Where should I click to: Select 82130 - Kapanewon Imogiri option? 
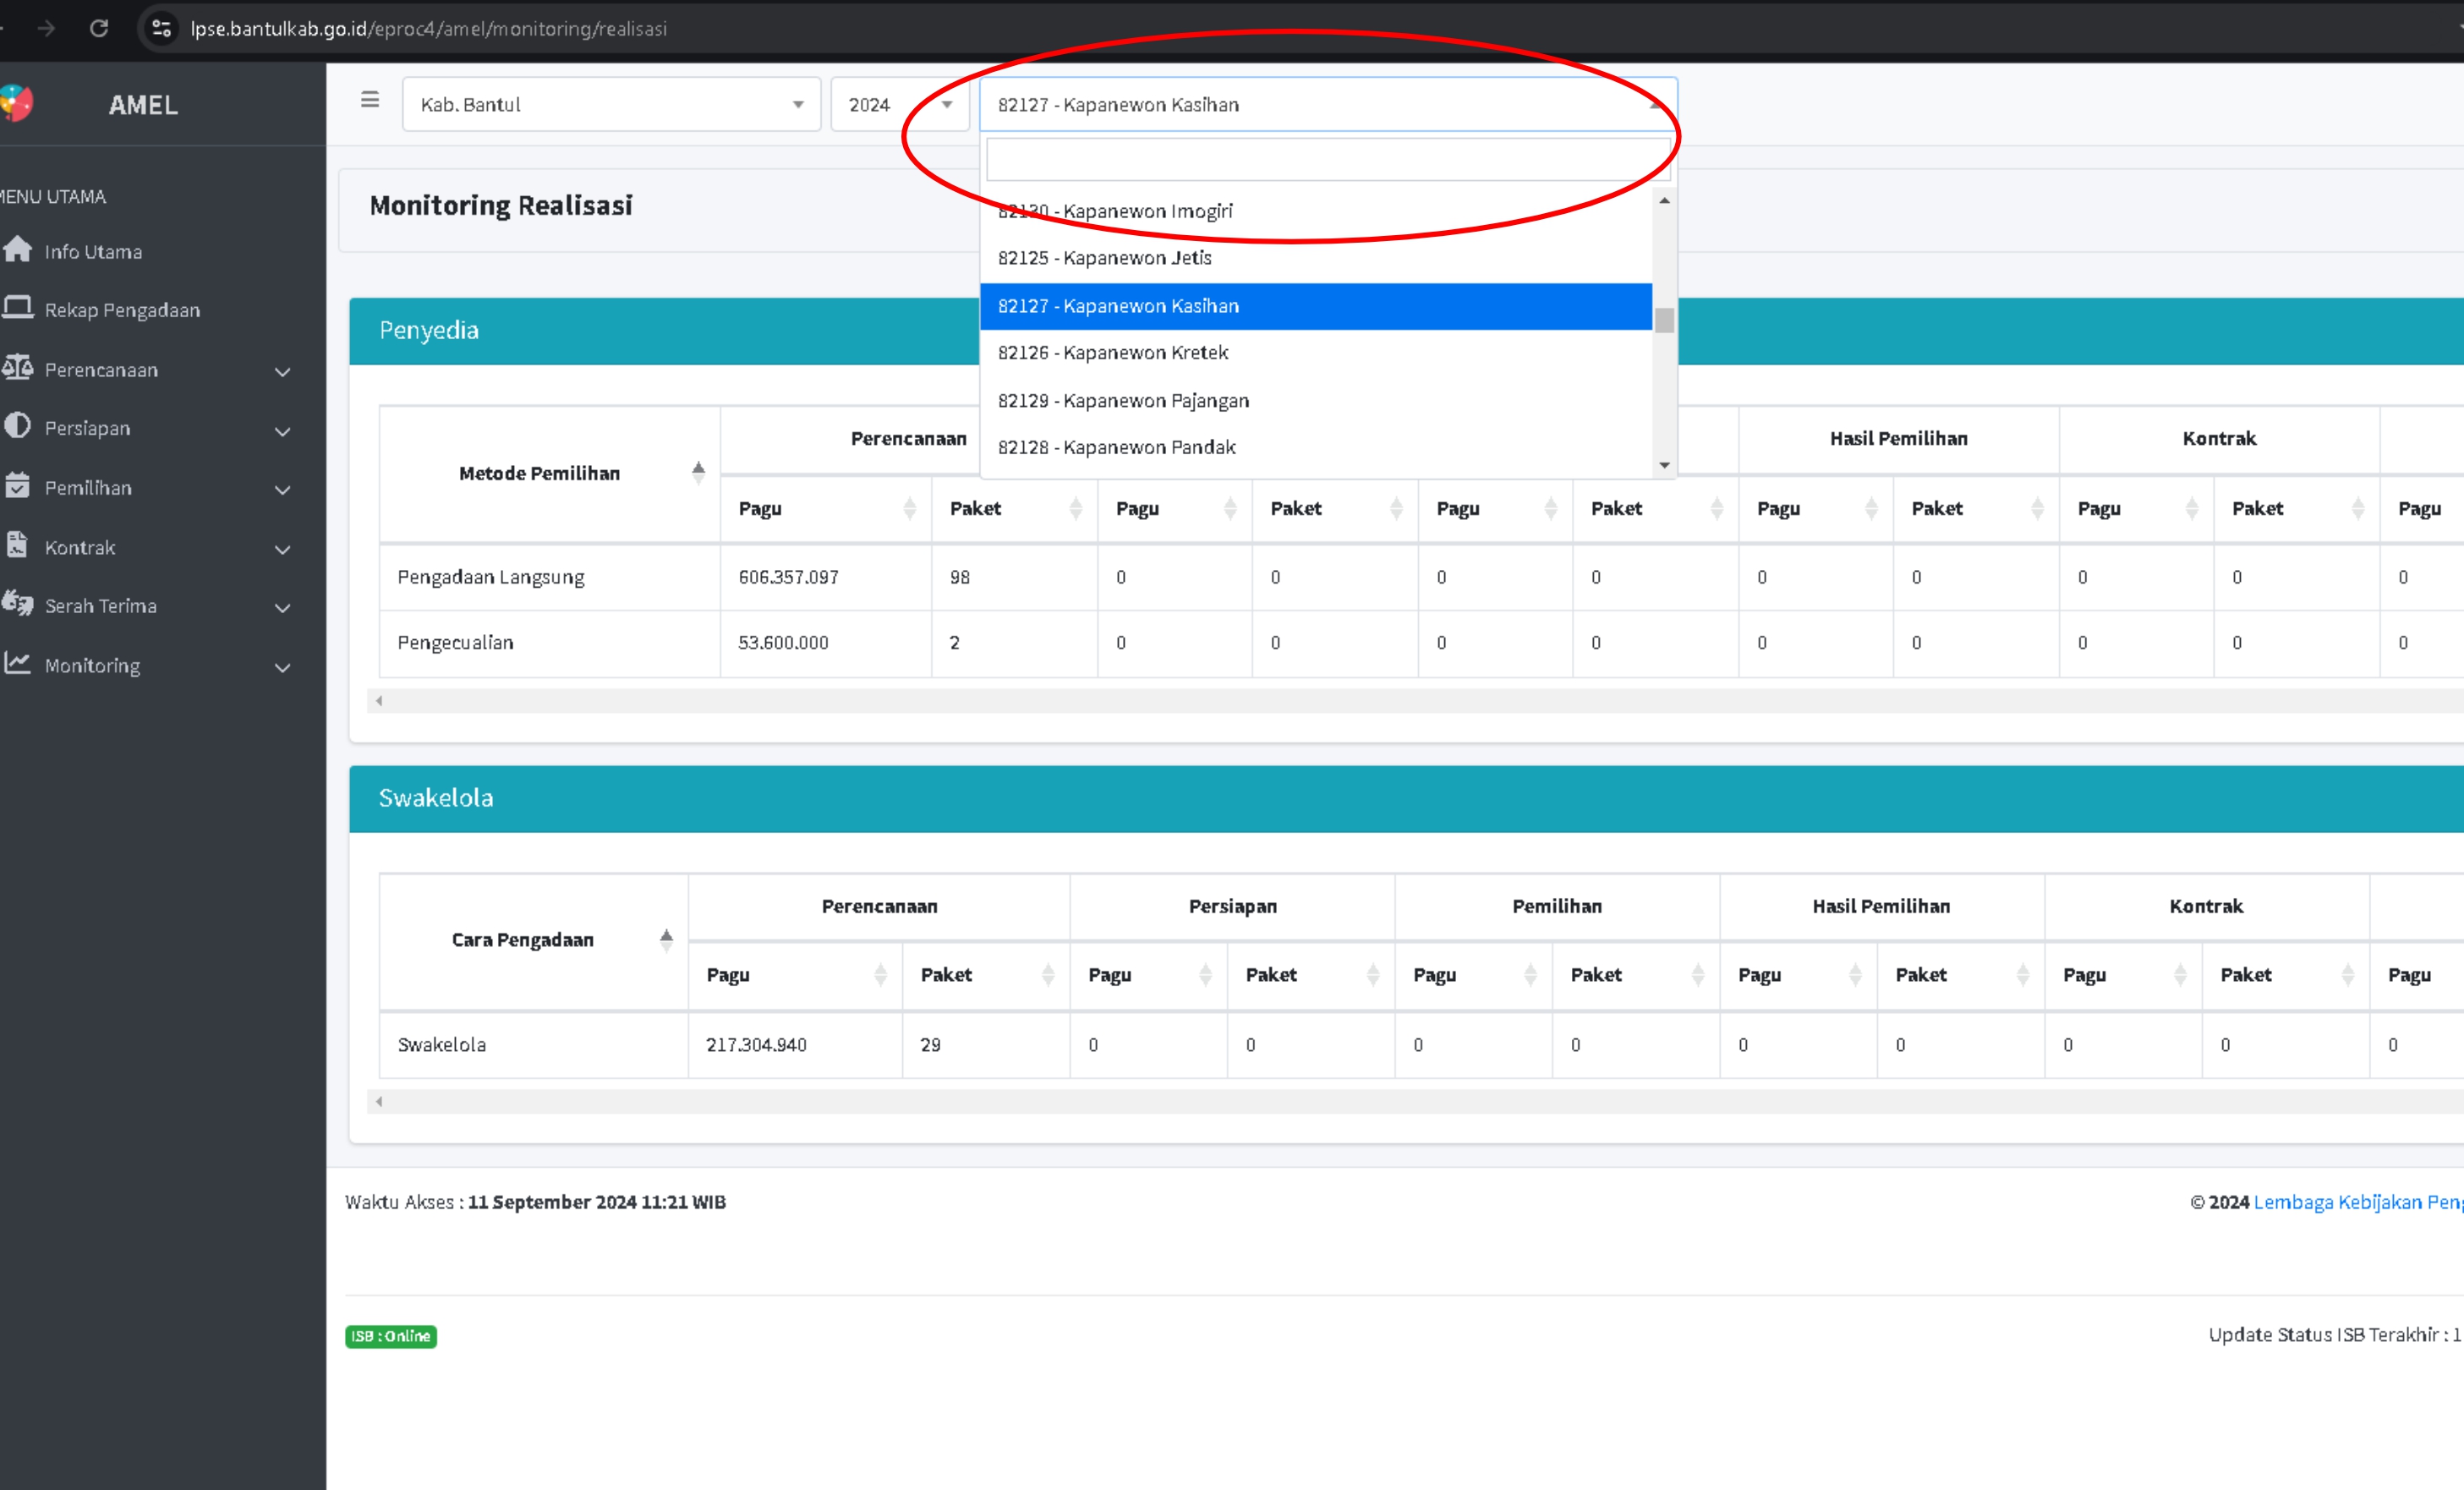pyautogui.click(x=1316, y=211)
